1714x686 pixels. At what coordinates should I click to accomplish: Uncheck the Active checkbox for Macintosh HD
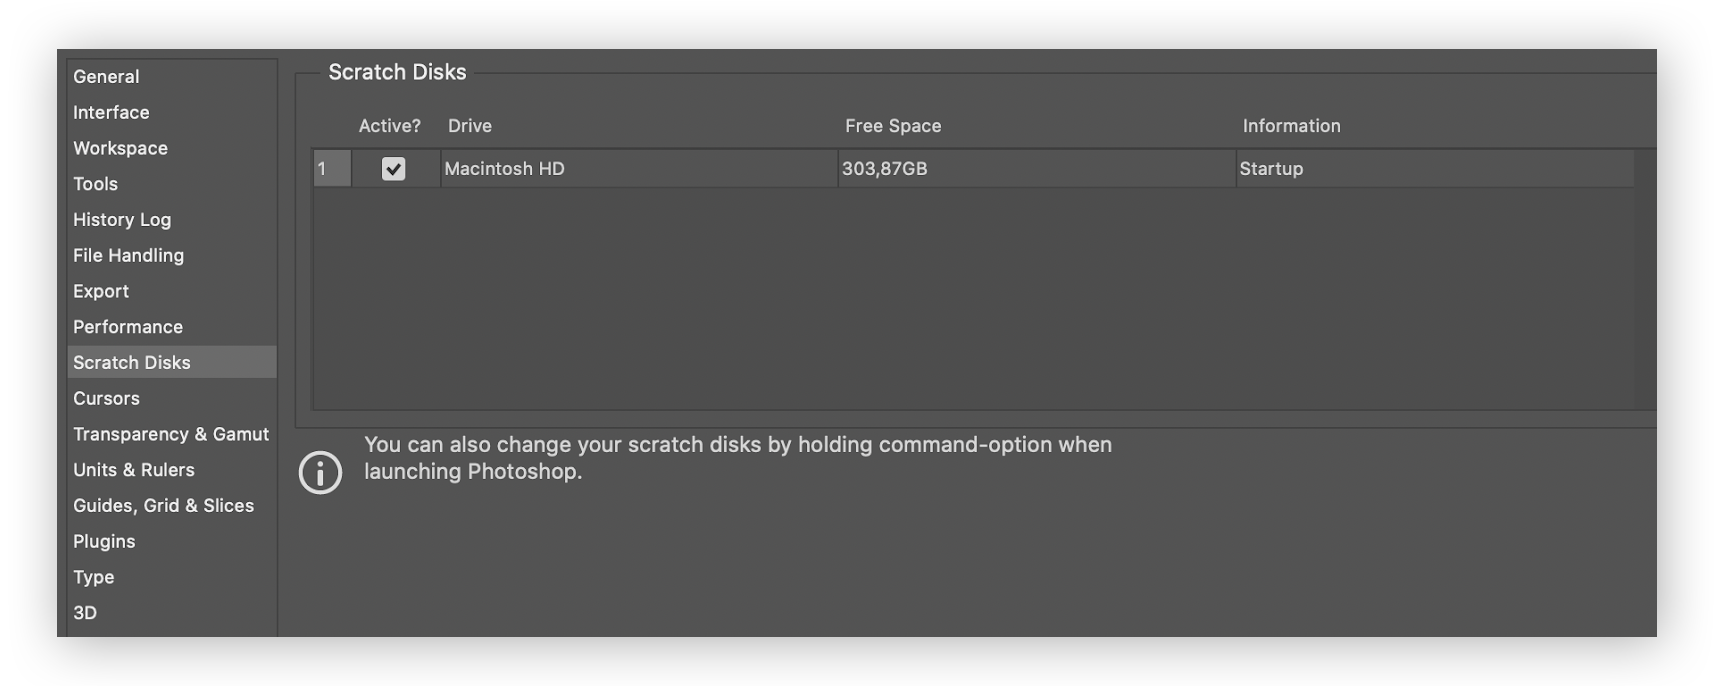[393, 168]
